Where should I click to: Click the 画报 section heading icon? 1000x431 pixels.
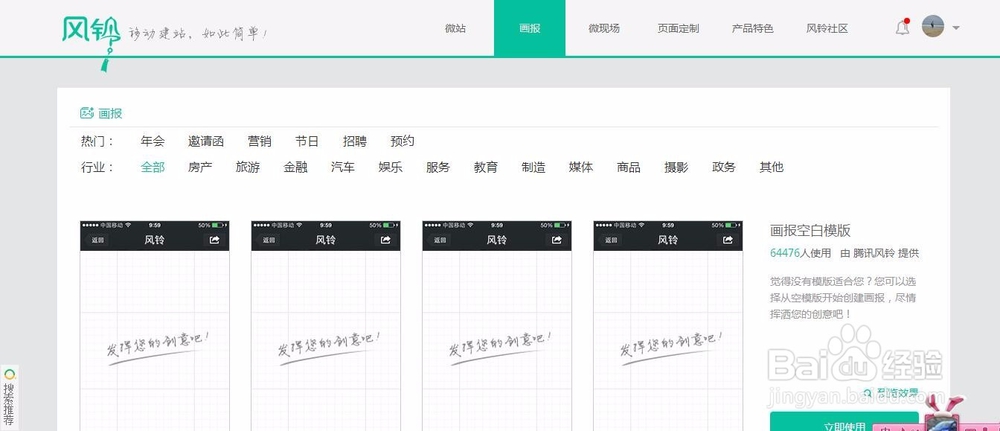click(87, 113)
